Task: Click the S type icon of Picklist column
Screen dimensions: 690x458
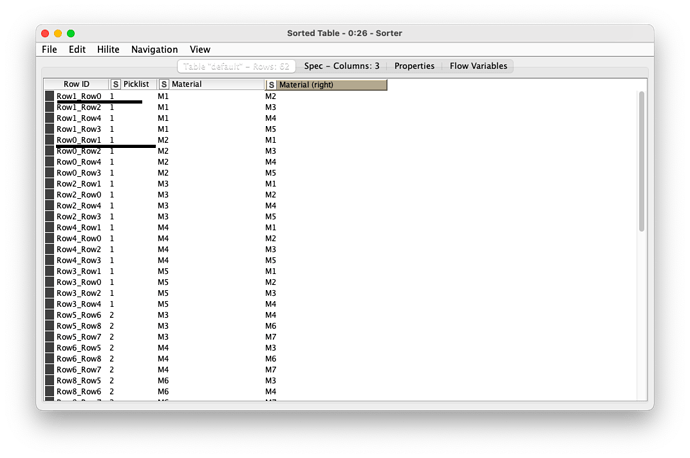Action: (x=116, y=84)
